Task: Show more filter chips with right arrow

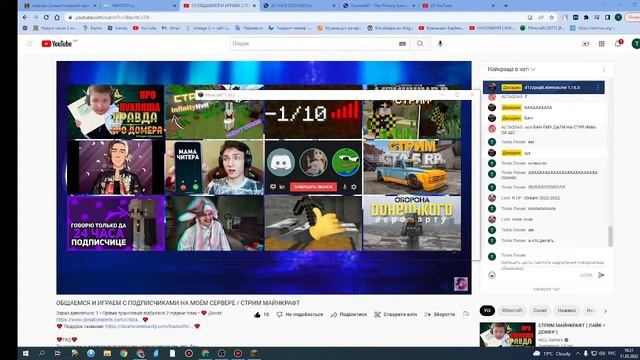Action: [x=606, y=311]
